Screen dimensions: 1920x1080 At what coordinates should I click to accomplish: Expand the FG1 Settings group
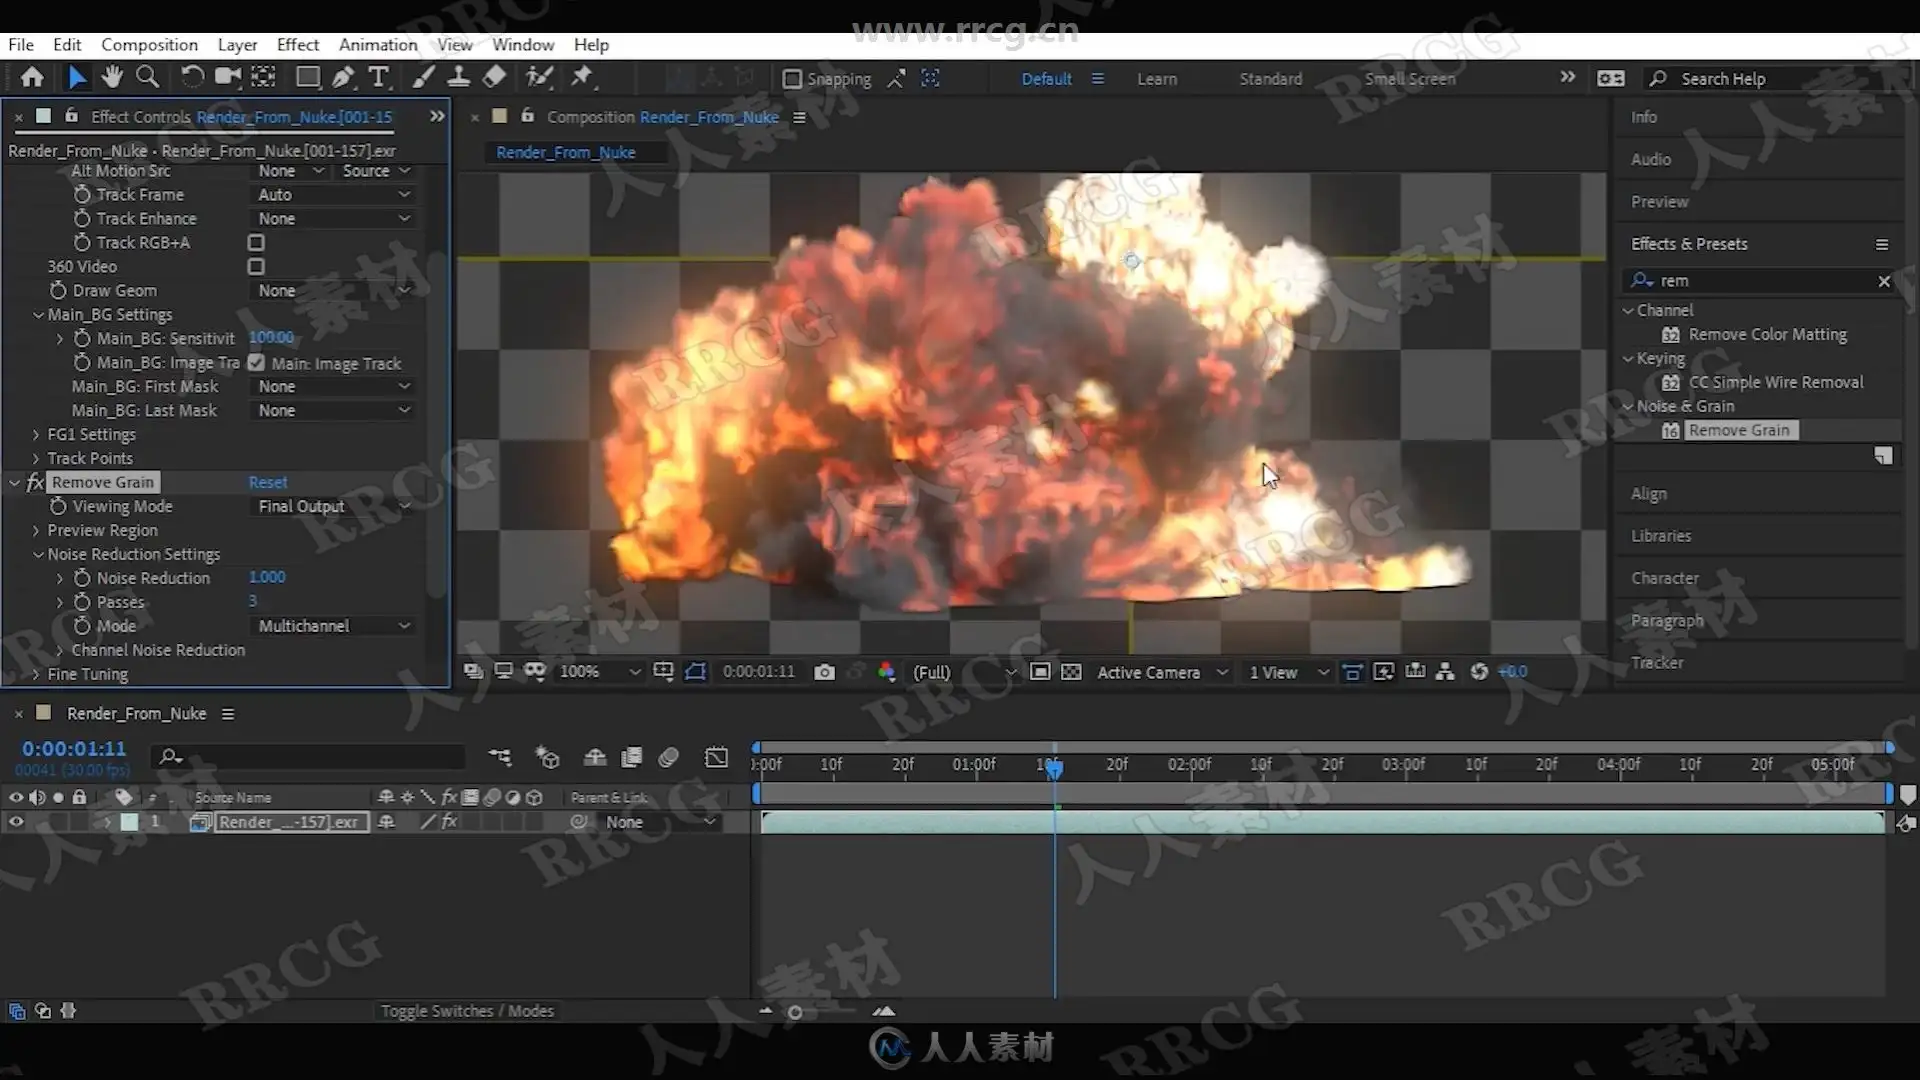click(x=36, y=435)
